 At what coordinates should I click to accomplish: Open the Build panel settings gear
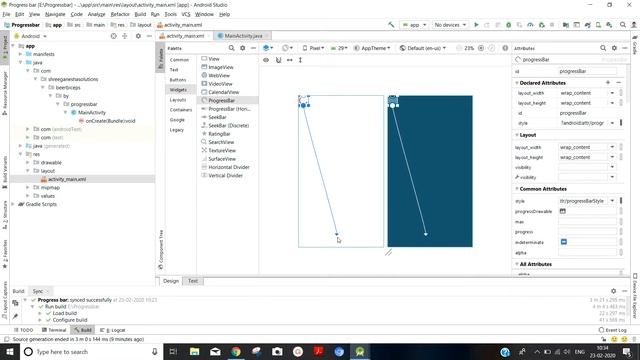click(x=613, y=291)
